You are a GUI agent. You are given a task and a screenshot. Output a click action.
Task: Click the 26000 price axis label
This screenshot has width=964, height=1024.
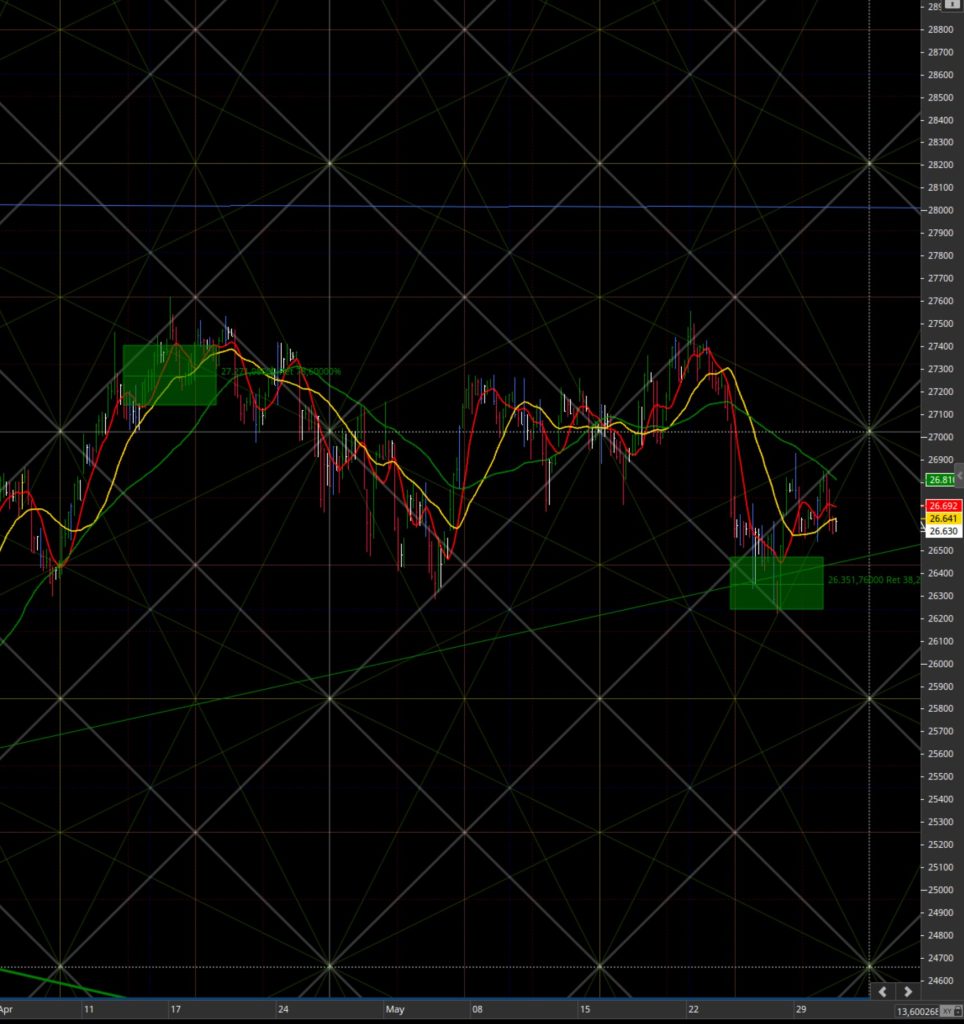coord(940,664)
